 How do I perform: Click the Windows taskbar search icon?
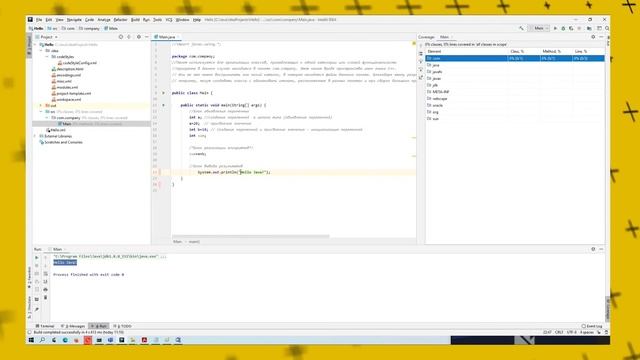(x=42, y=340)
